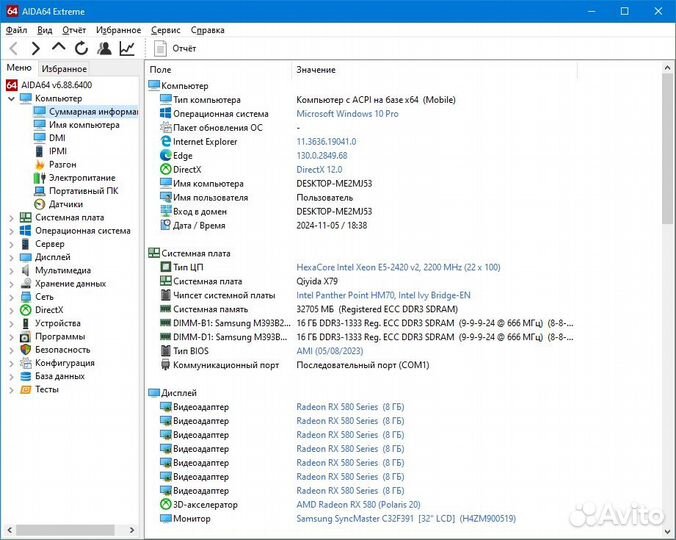Open the HexaCore Intel Xeon E5-2420 v2 link
The width and height of the screenshot is (676, 540).
[x=398, y=267]
